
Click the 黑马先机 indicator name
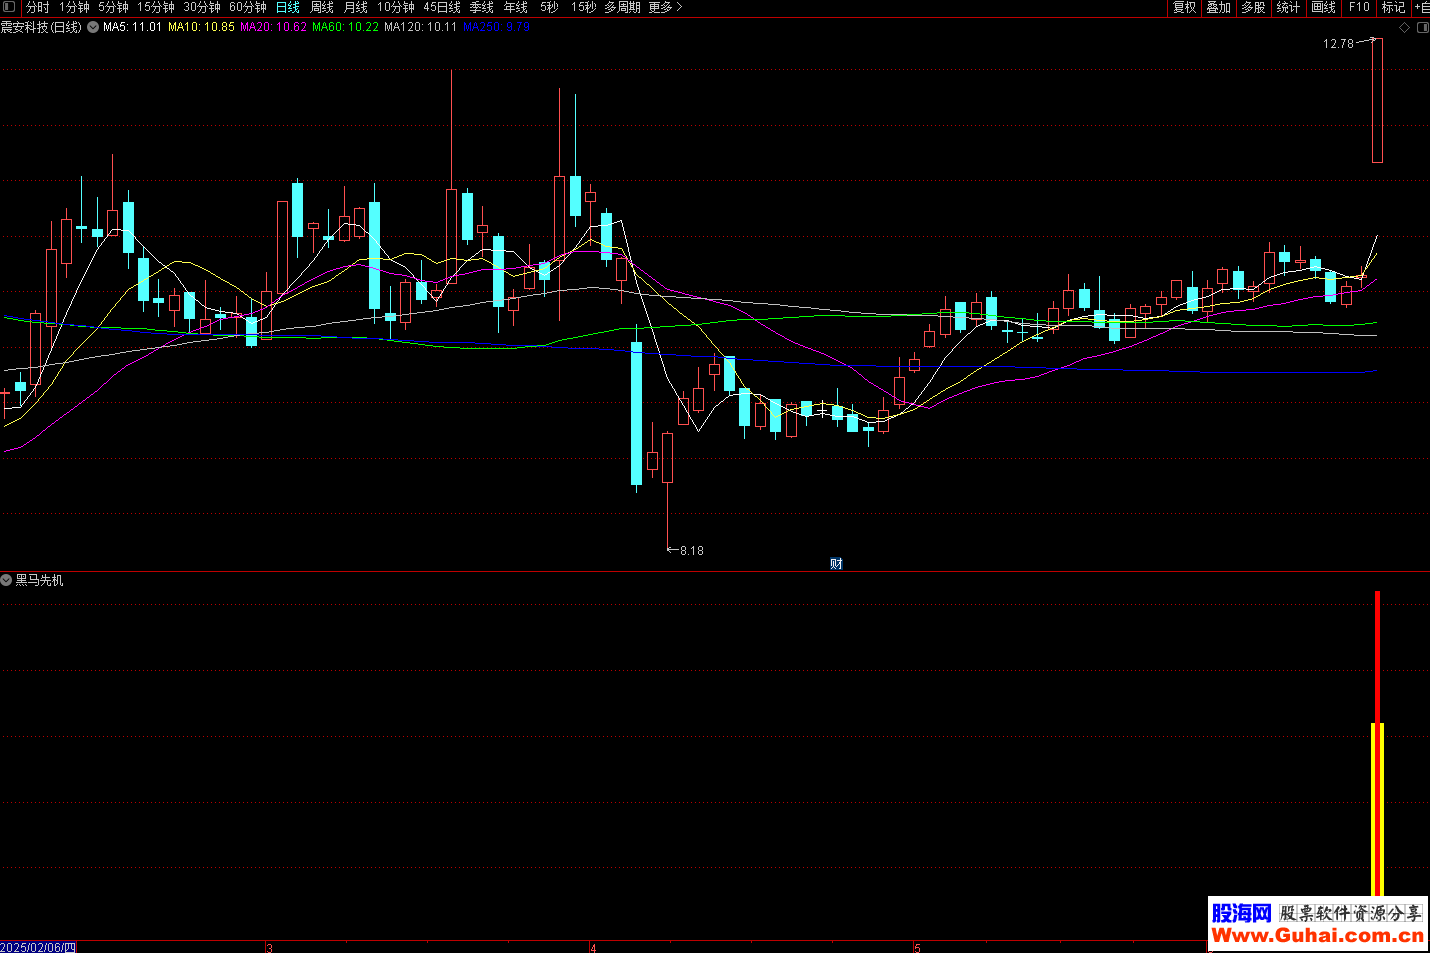click(x=39, y=580)
